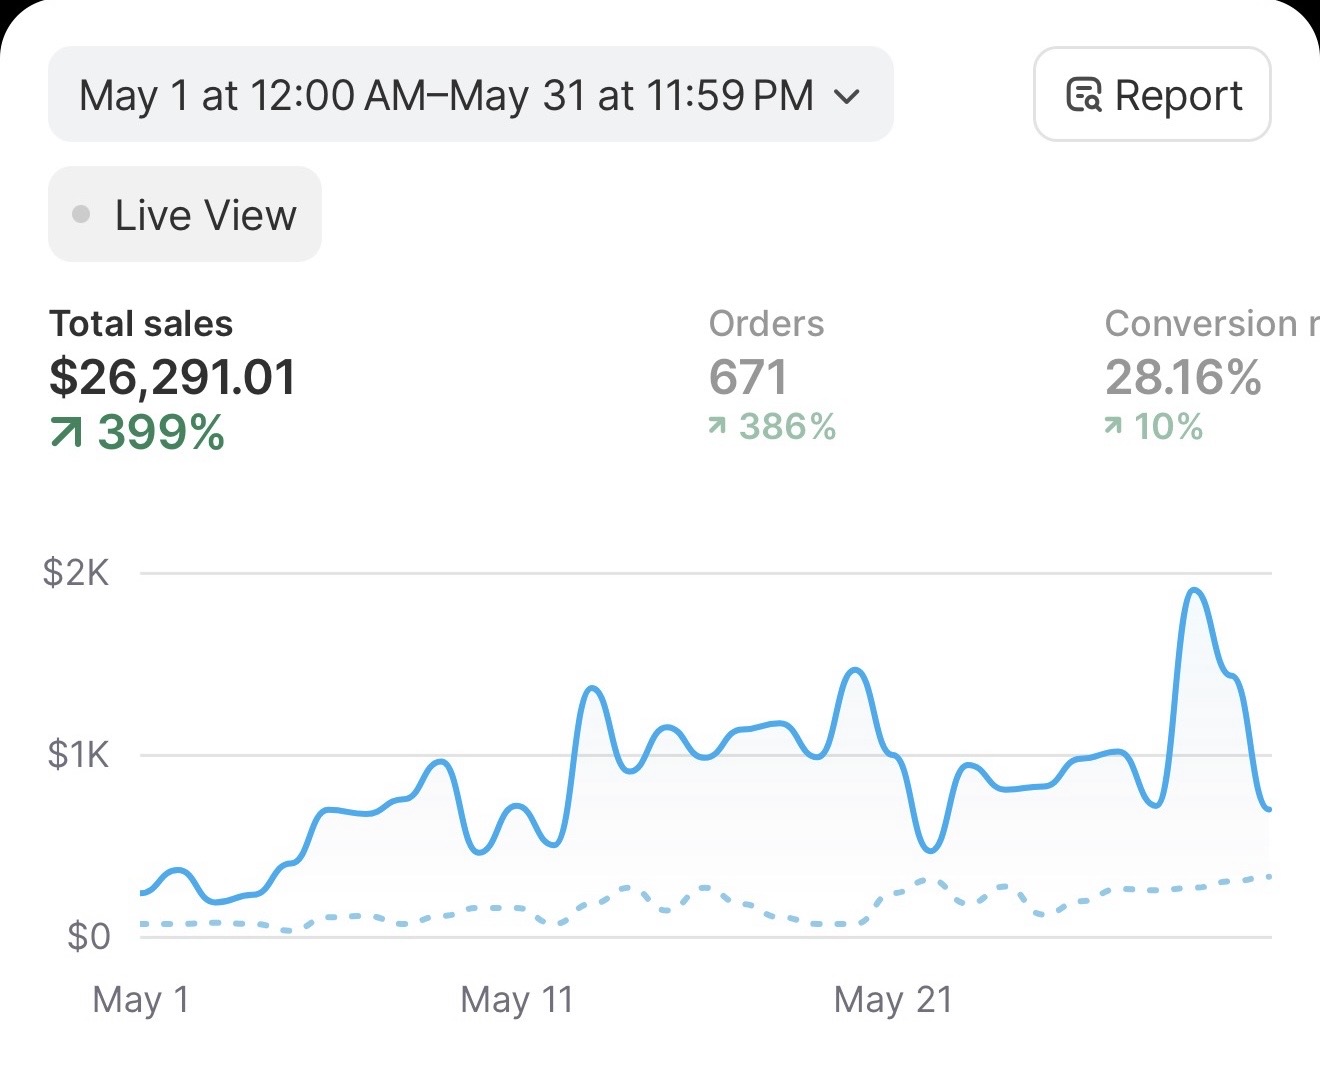Viewport: 1320px width, 1090px height.
Task: Click the up arrow beside 10%
Action: pyautogui.click(x=1113, y=427)
